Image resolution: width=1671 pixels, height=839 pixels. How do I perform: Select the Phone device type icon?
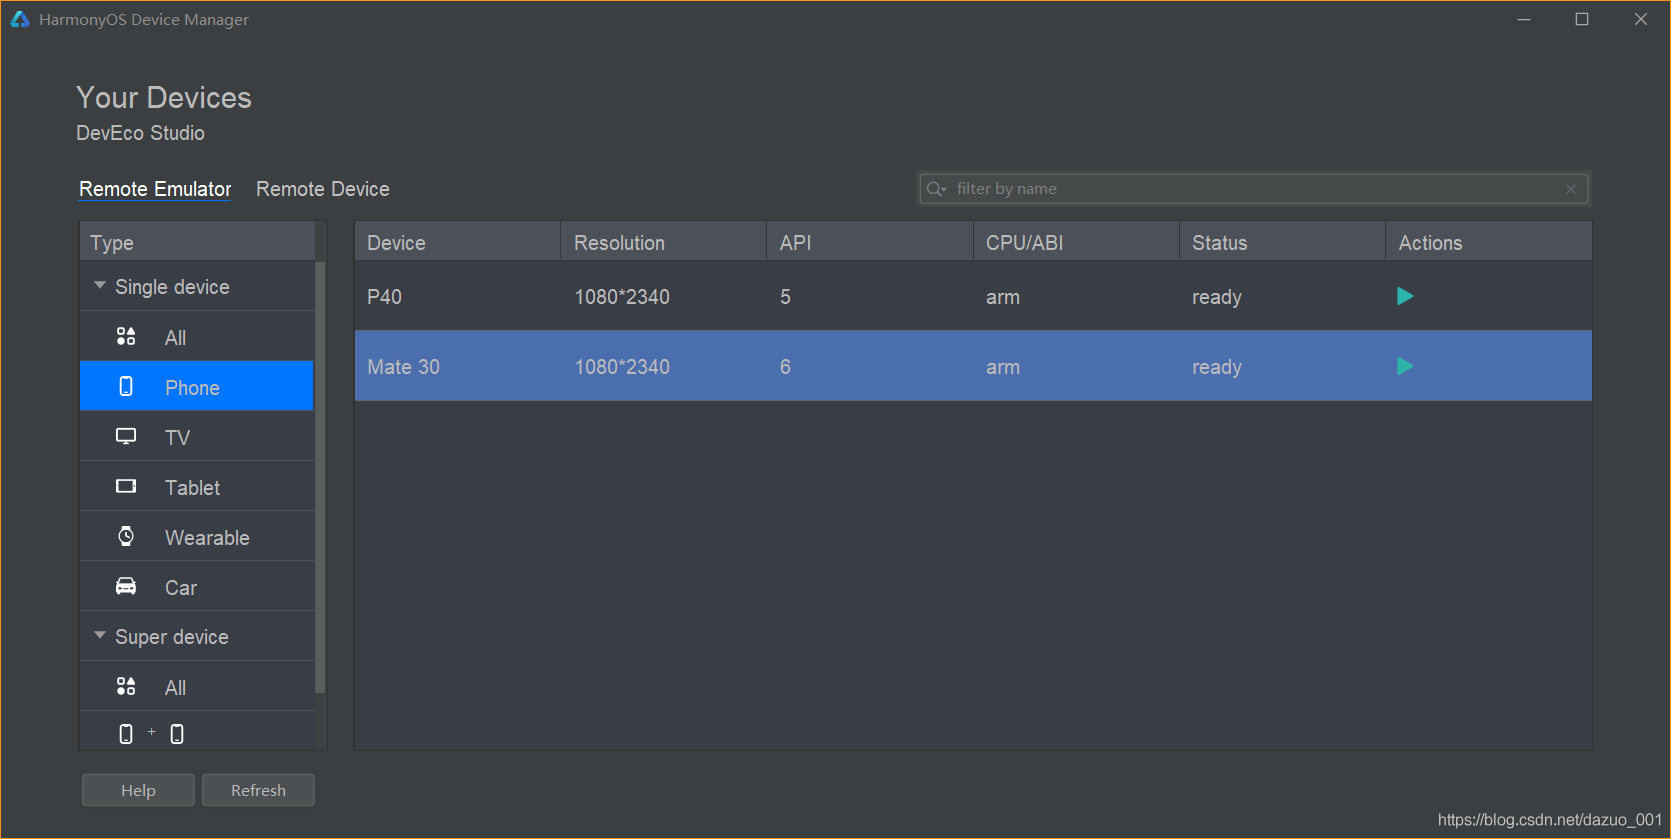pyautogui.click(x=126, y=386)
